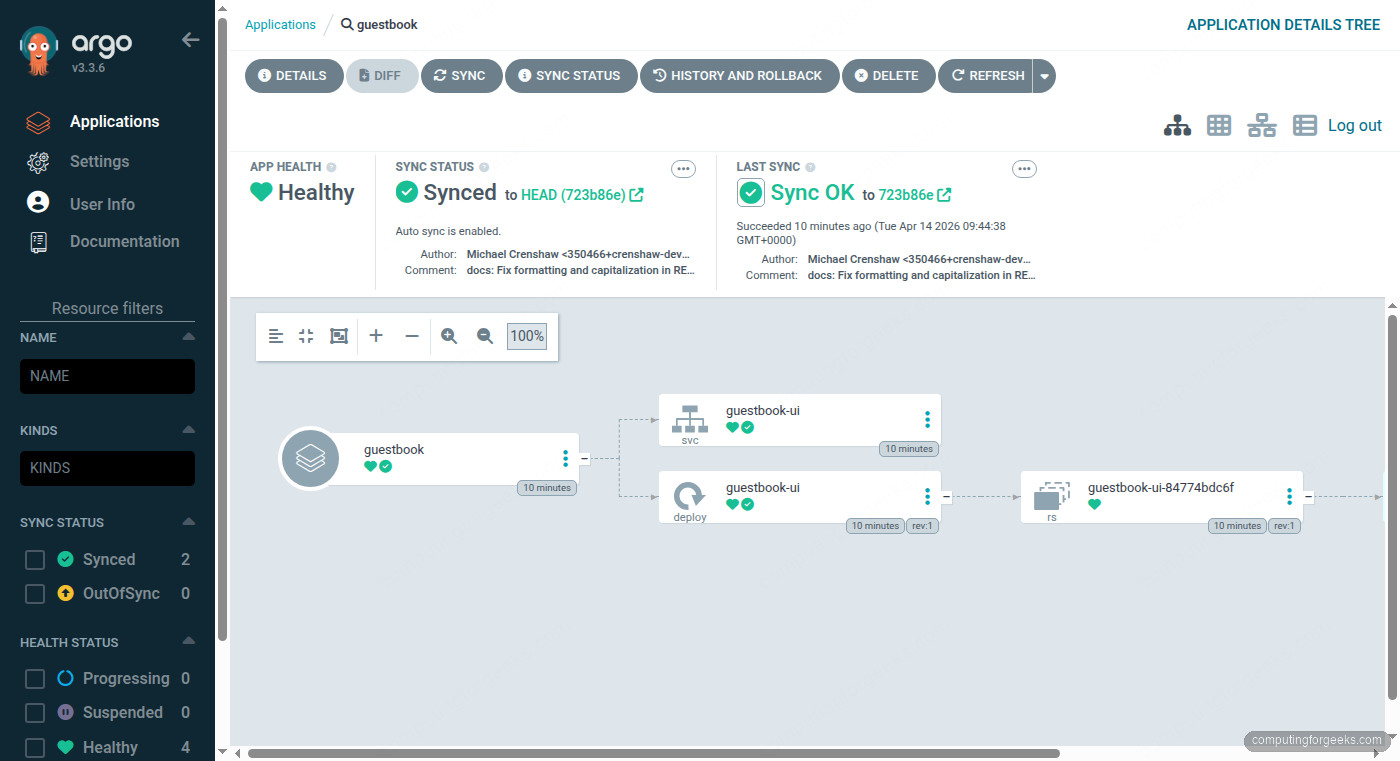Edit the zoom percentage field
Screen dimensions: 1400x761
[527, 336]
